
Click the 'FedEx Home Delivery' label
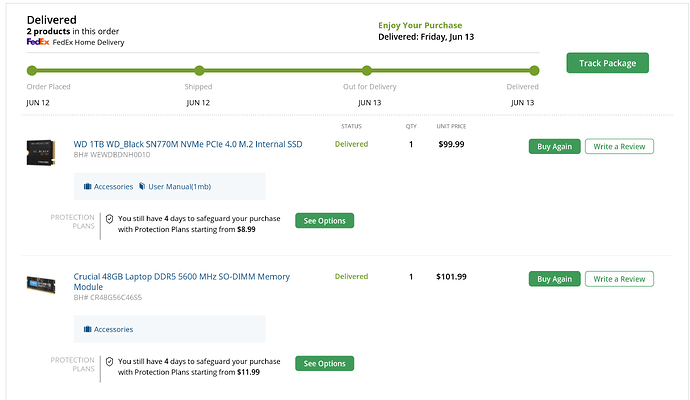[88, 42]
